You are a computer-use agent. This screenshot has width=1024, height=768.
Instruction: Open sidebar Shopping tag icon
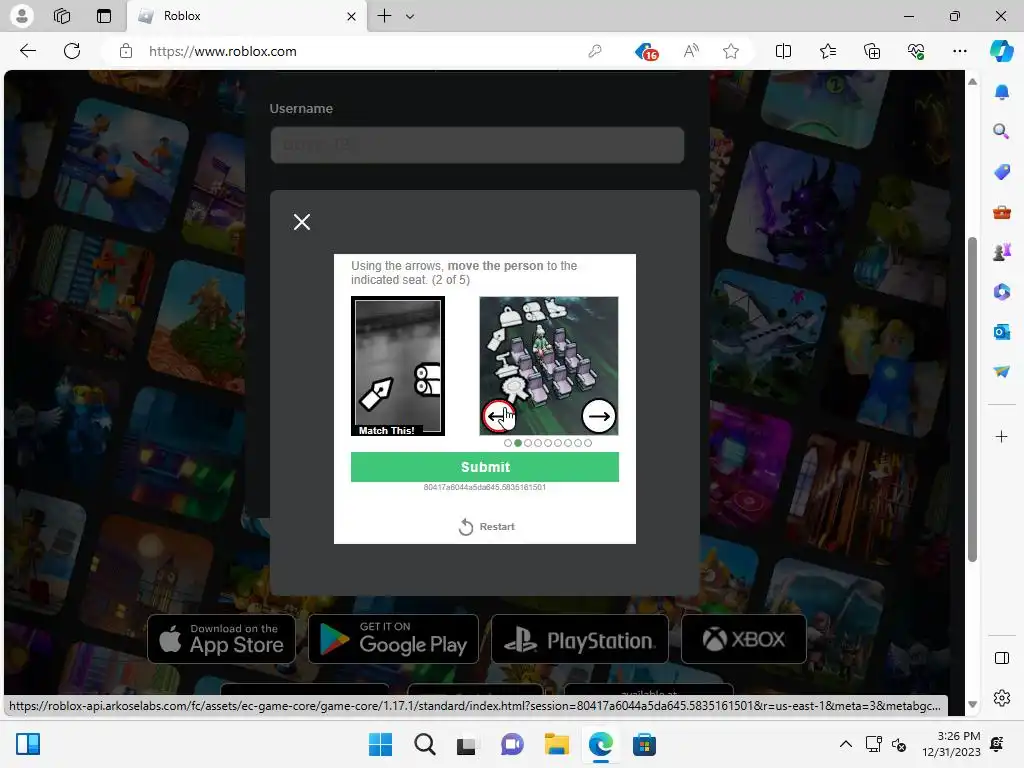(x=1002, y=172)
